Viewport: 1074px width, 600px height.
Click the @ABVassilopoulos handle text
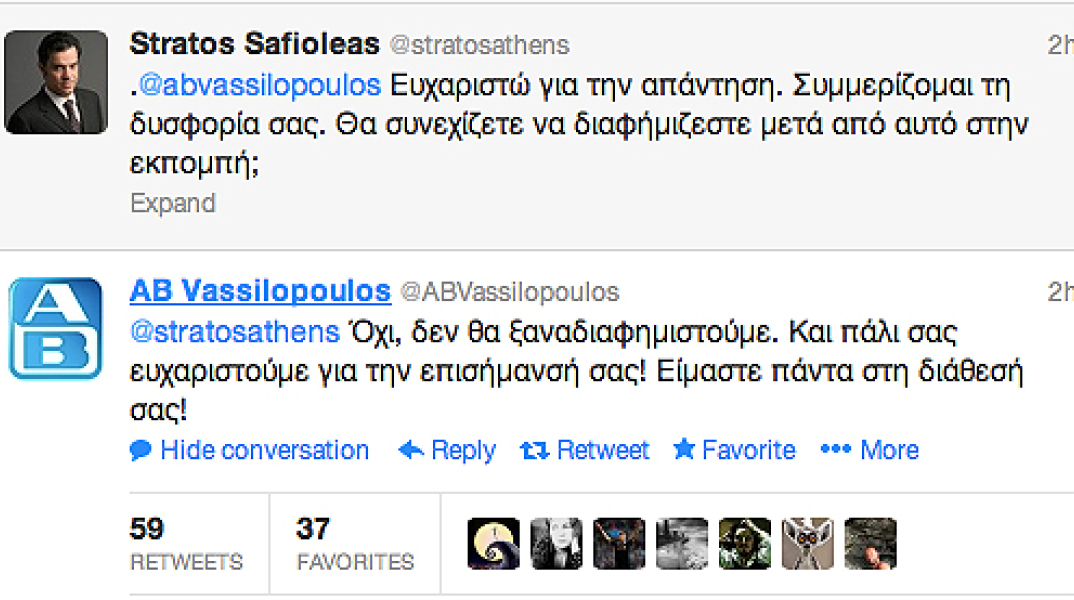click(510, 292)
